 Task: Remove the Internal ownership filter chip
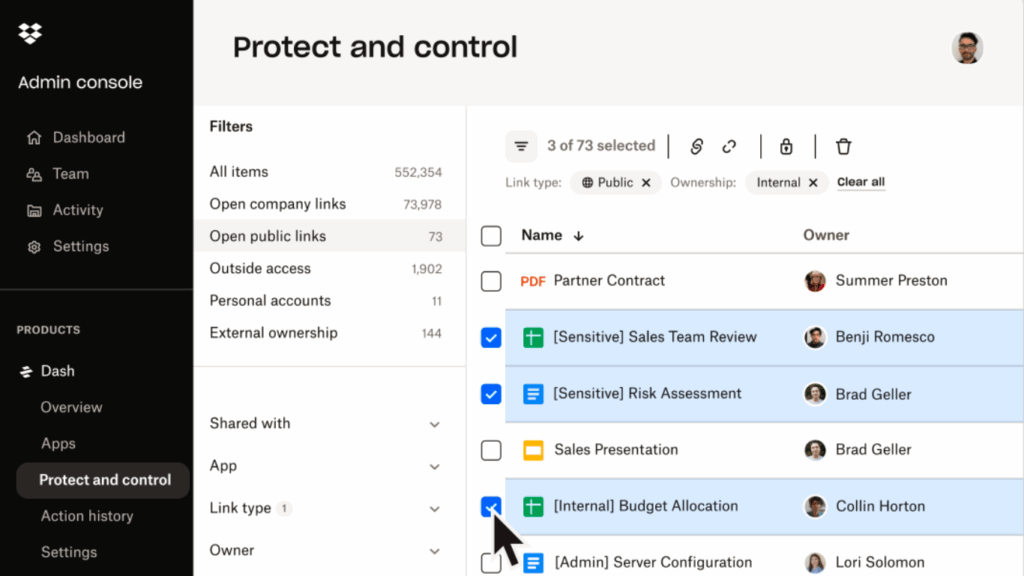813,183
